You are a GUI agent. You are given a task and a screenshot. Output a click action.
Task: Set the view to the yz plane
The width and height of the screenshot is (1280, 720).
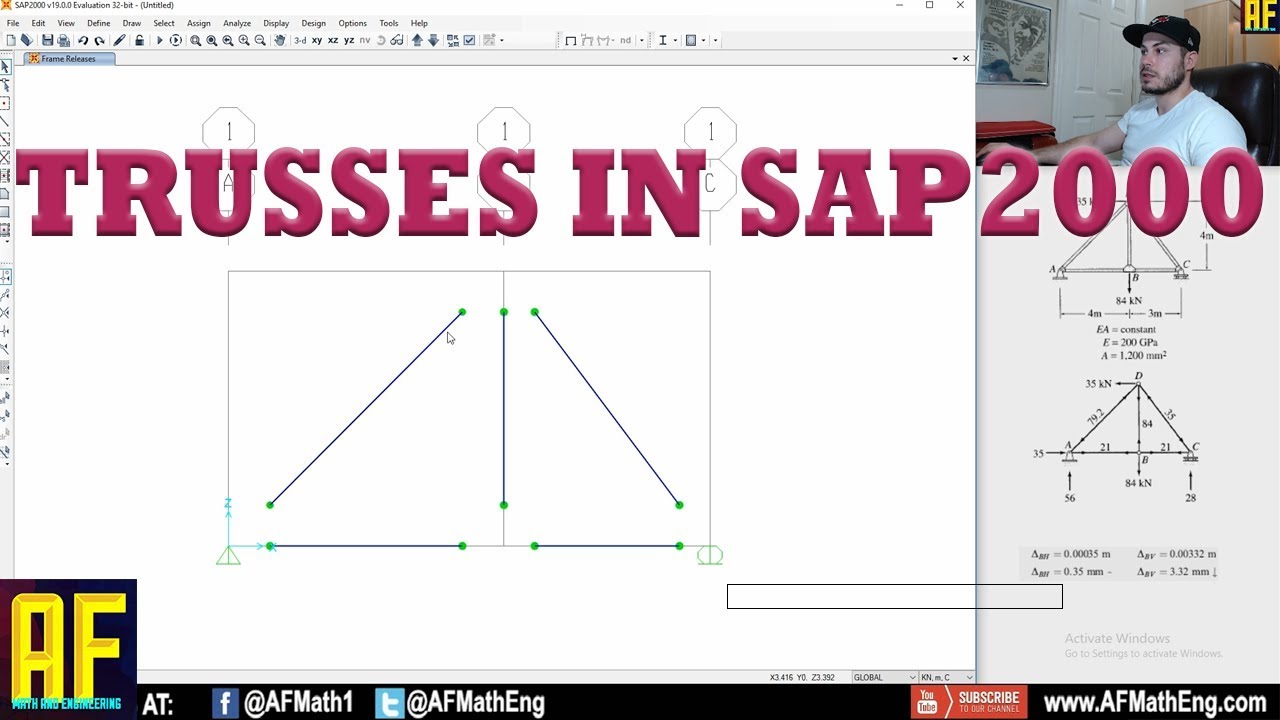point(349,40)
